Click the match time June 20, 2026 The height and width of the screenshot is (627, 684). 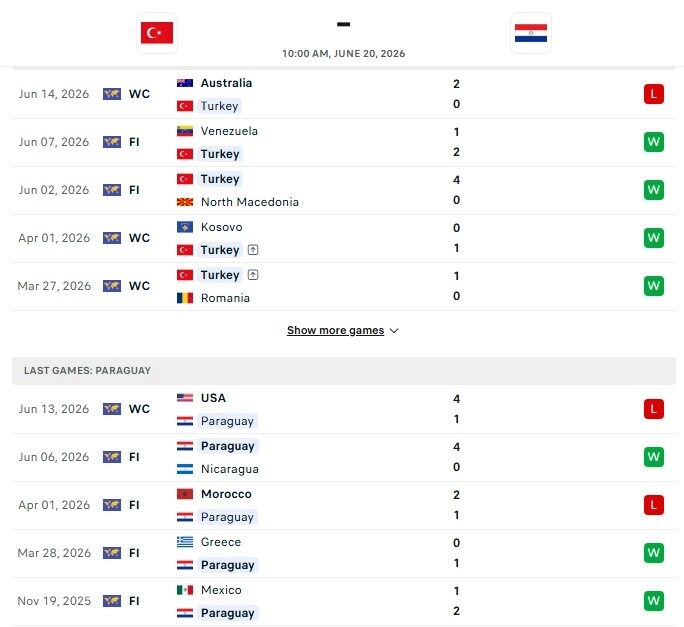pyautogui.click(x=343, y=54)
